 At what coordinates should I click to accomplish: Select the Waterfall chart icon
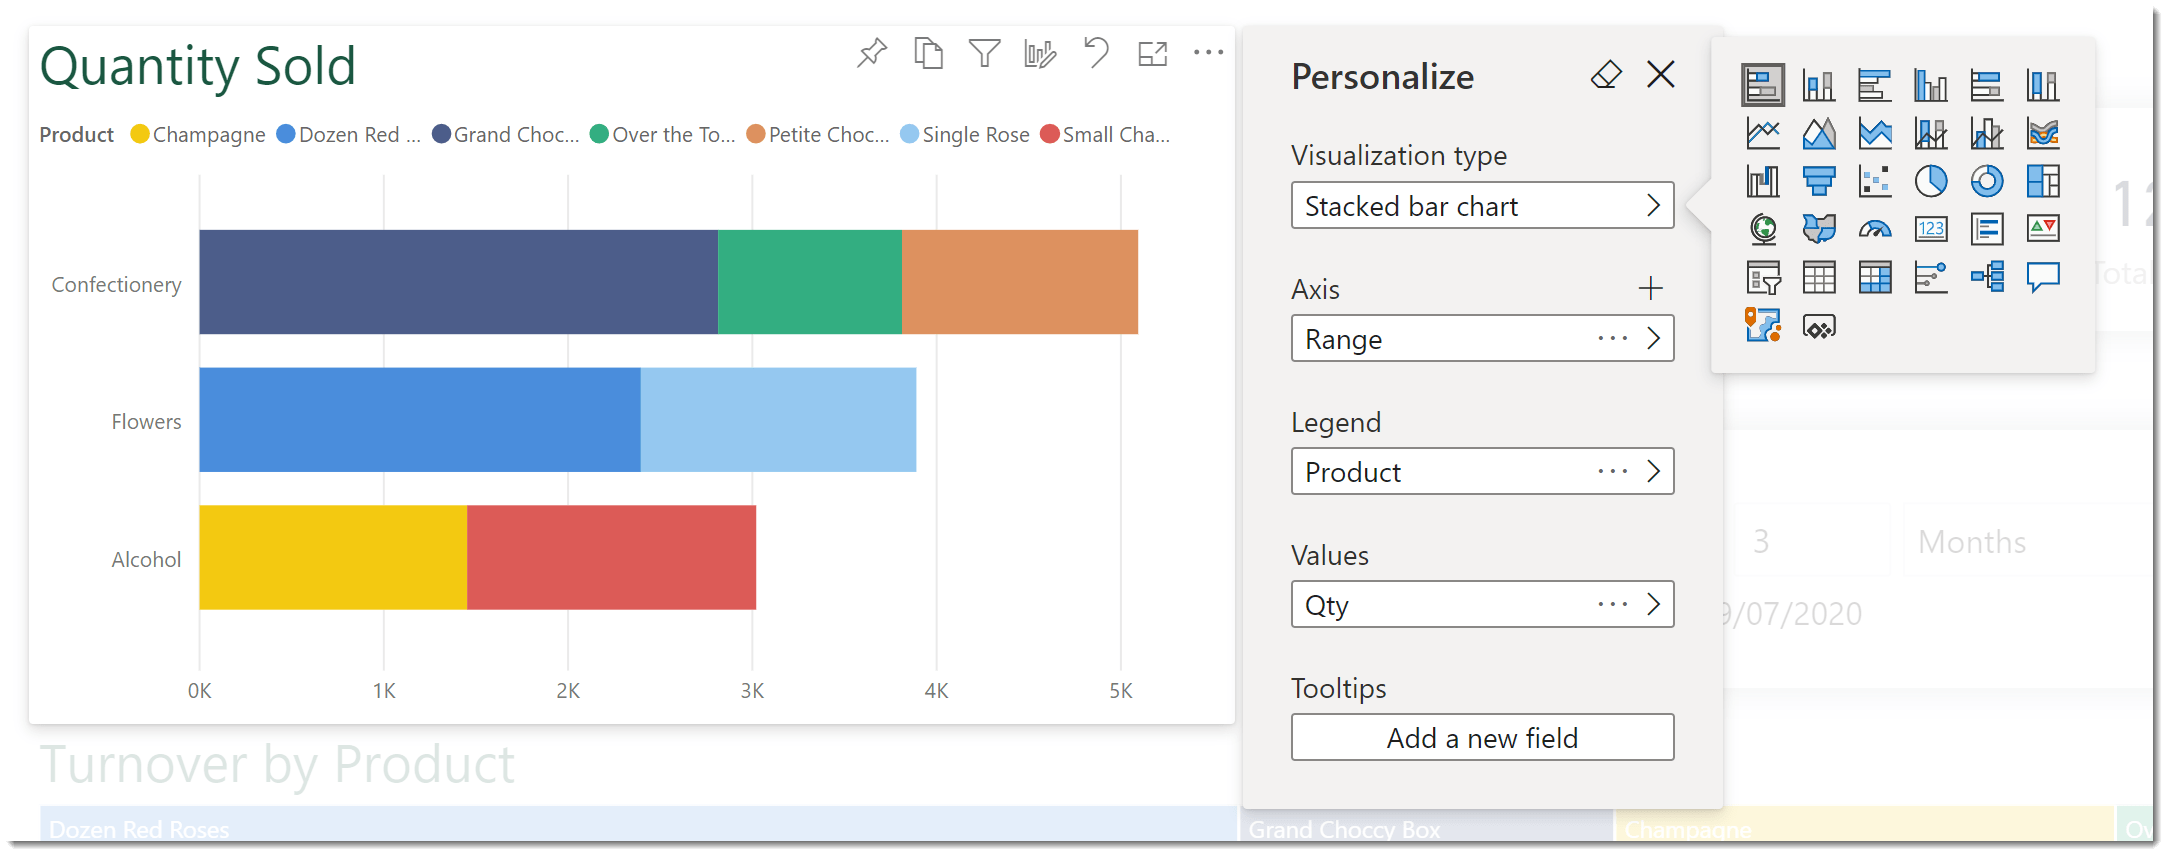[x=1763, y=181]
